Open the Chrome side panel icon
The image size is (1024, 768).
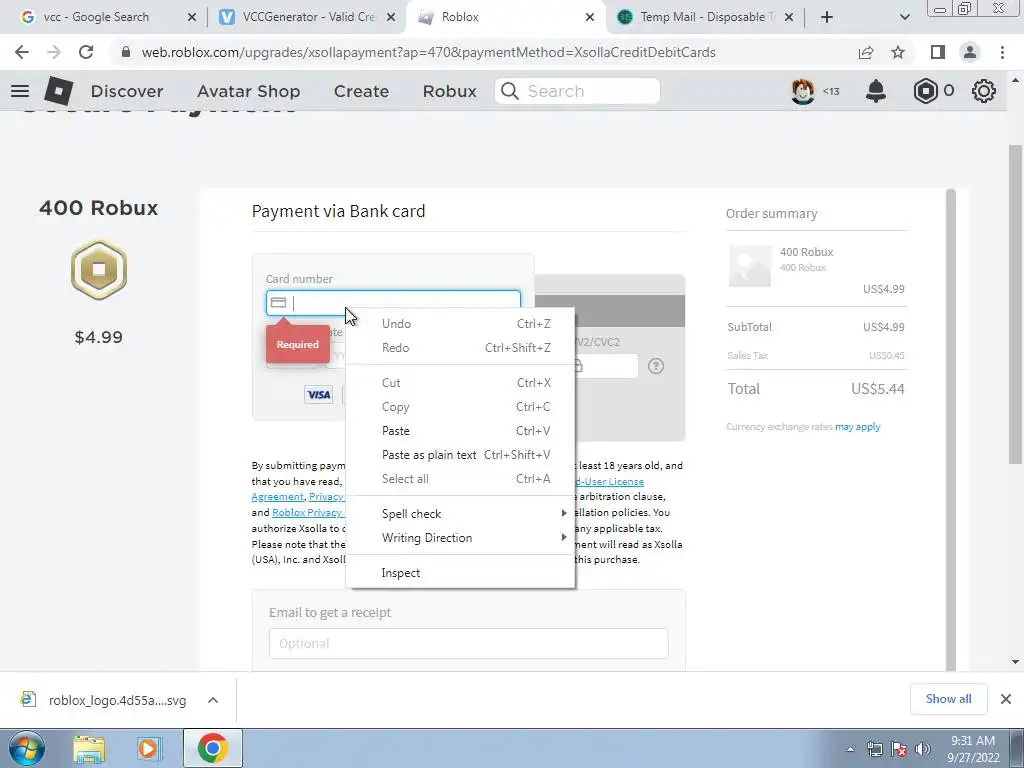(938, 52)
